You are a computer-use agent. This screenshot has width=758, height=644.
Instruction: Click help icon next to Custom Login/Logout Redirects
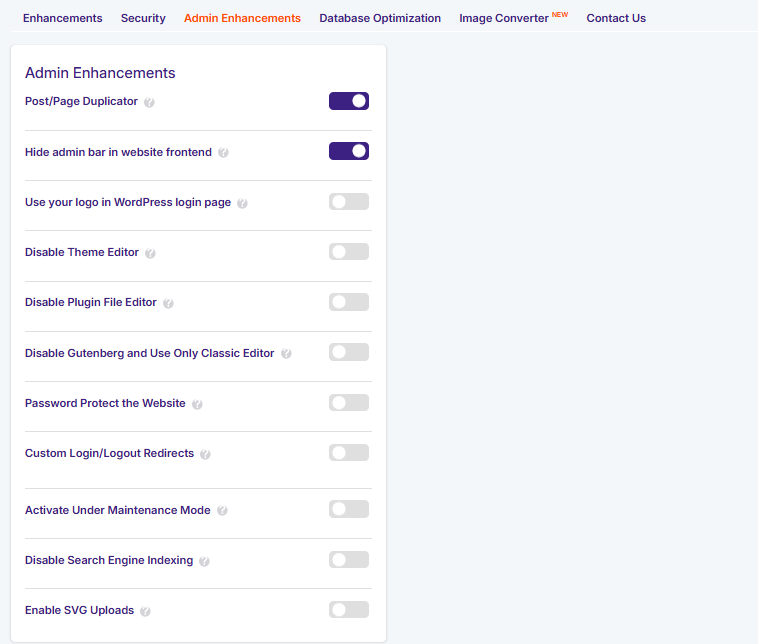click(x=205, y=454)
